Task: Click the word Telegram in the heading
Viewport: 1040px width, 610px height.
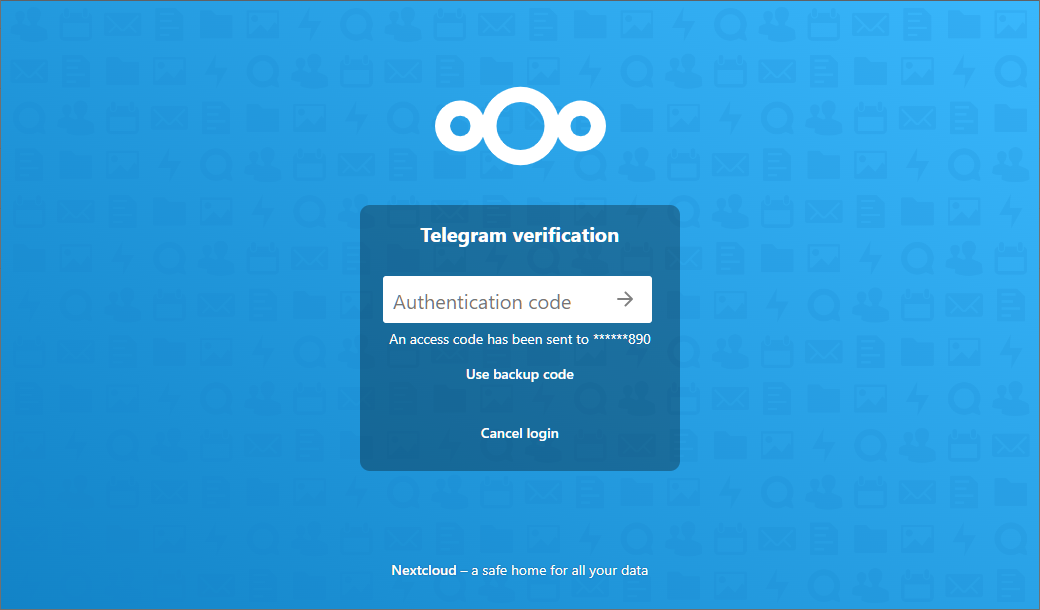Action: tap(464, 235)
